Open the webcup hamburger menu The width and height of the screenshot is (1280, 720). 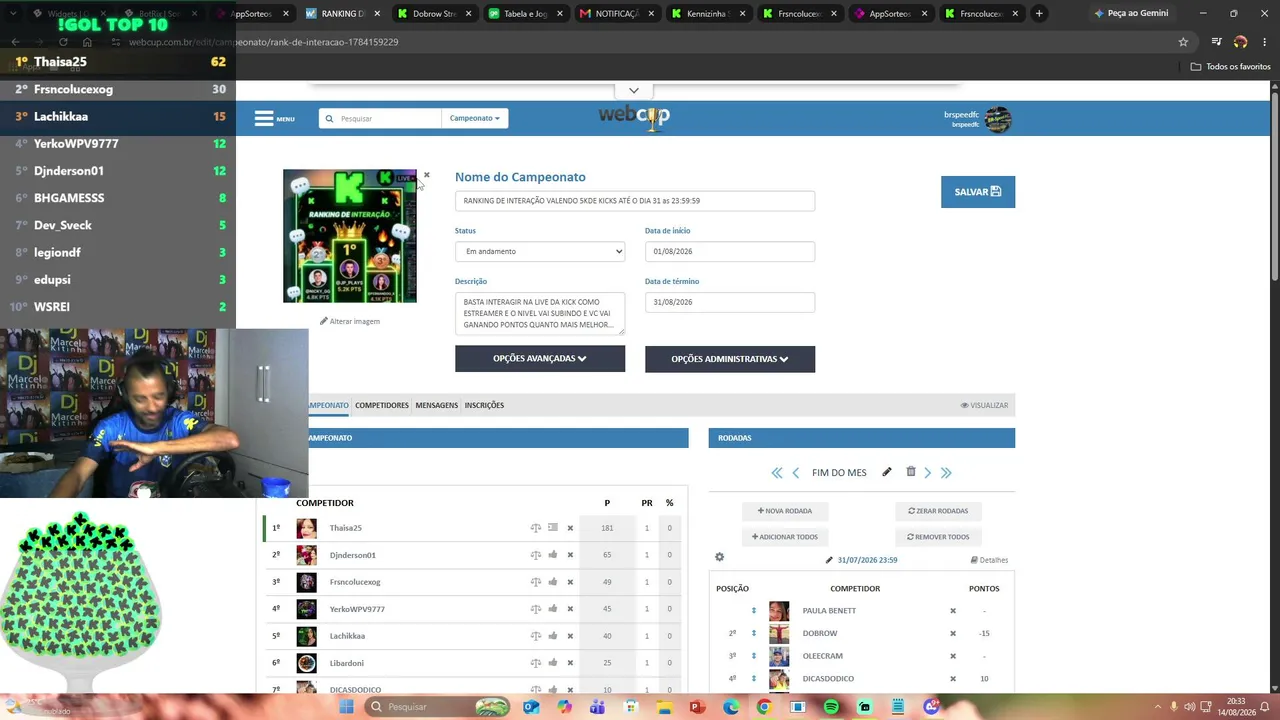(274, 118)
